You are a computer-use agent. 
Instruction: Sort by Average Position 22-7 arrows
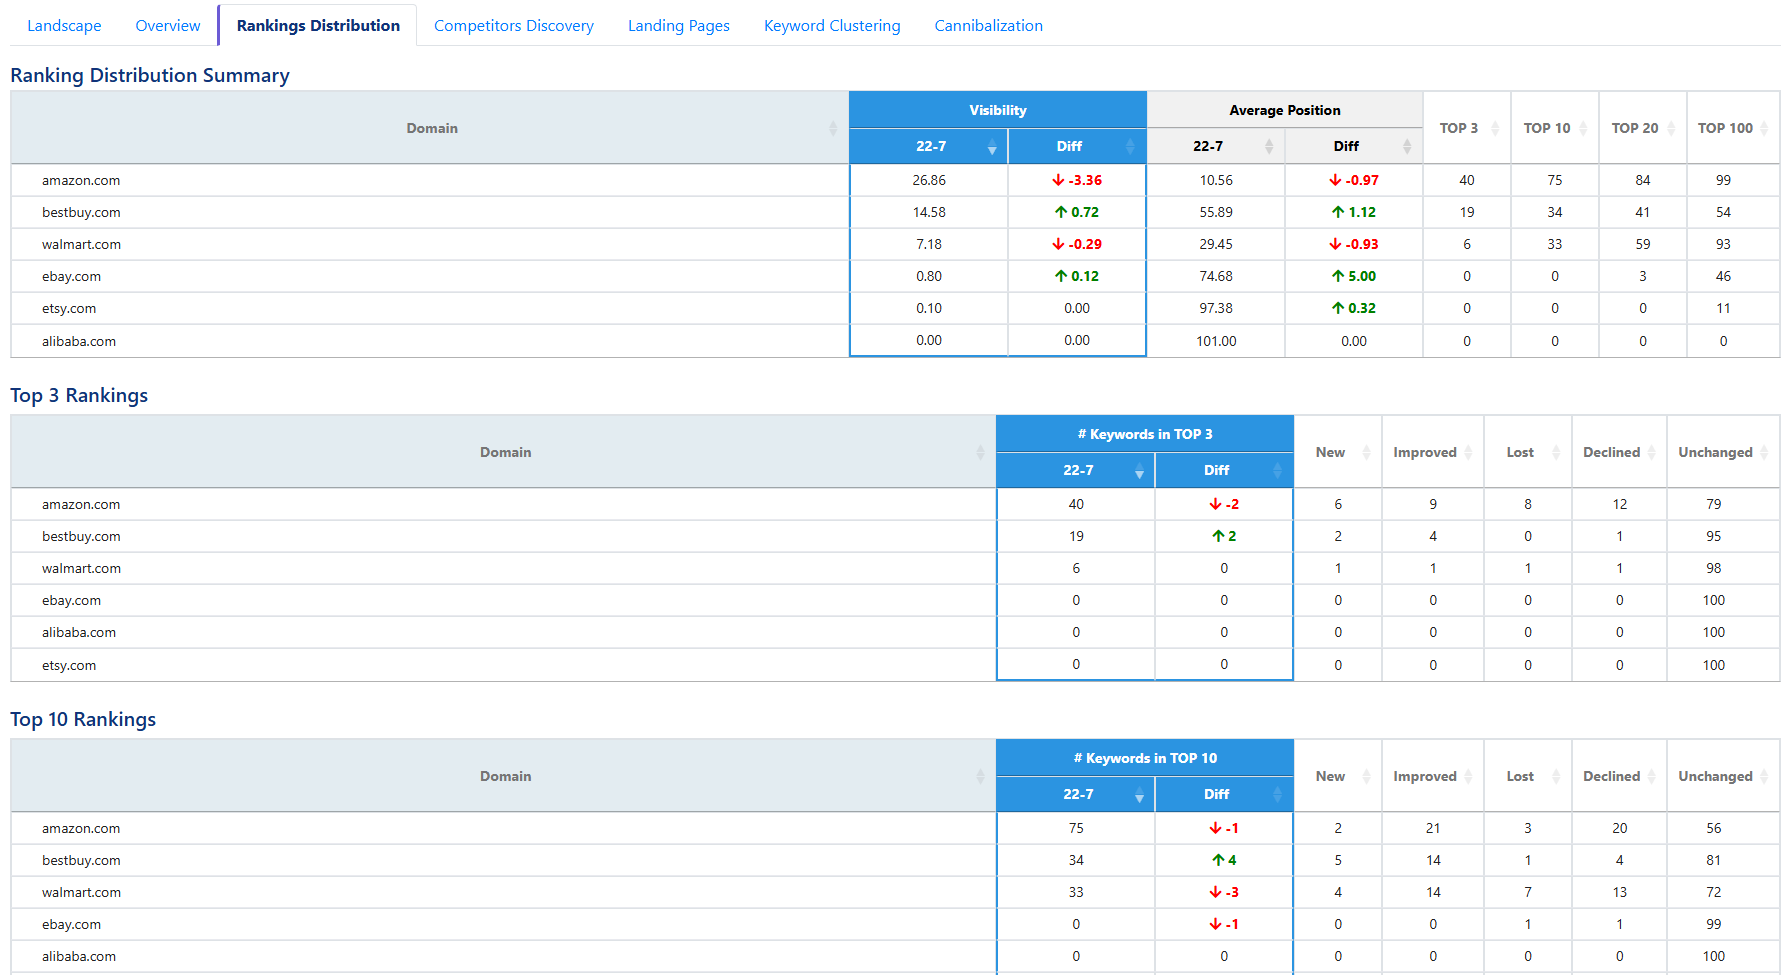(1269, 147)
